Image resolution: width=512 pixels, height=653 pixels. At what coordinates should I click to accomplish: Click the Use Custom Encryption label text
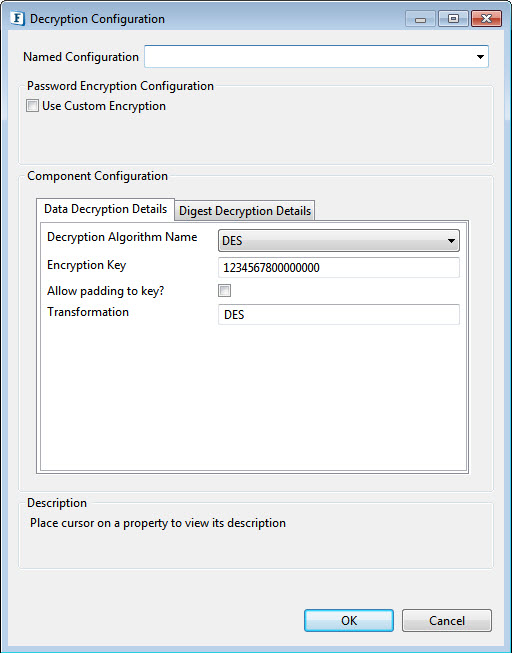point(104,106)
